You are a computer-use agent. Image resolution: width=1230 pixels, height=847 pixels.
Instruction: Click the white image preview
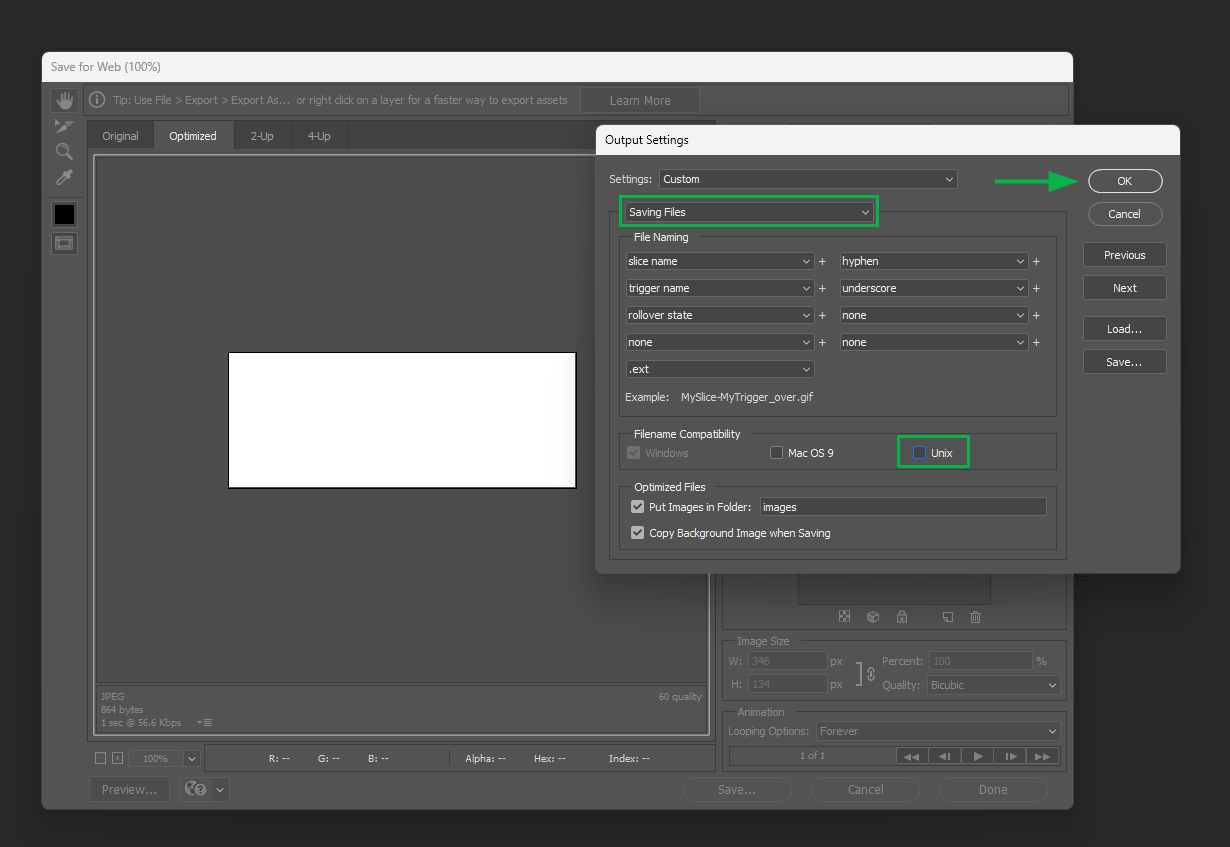pos(402,420)
